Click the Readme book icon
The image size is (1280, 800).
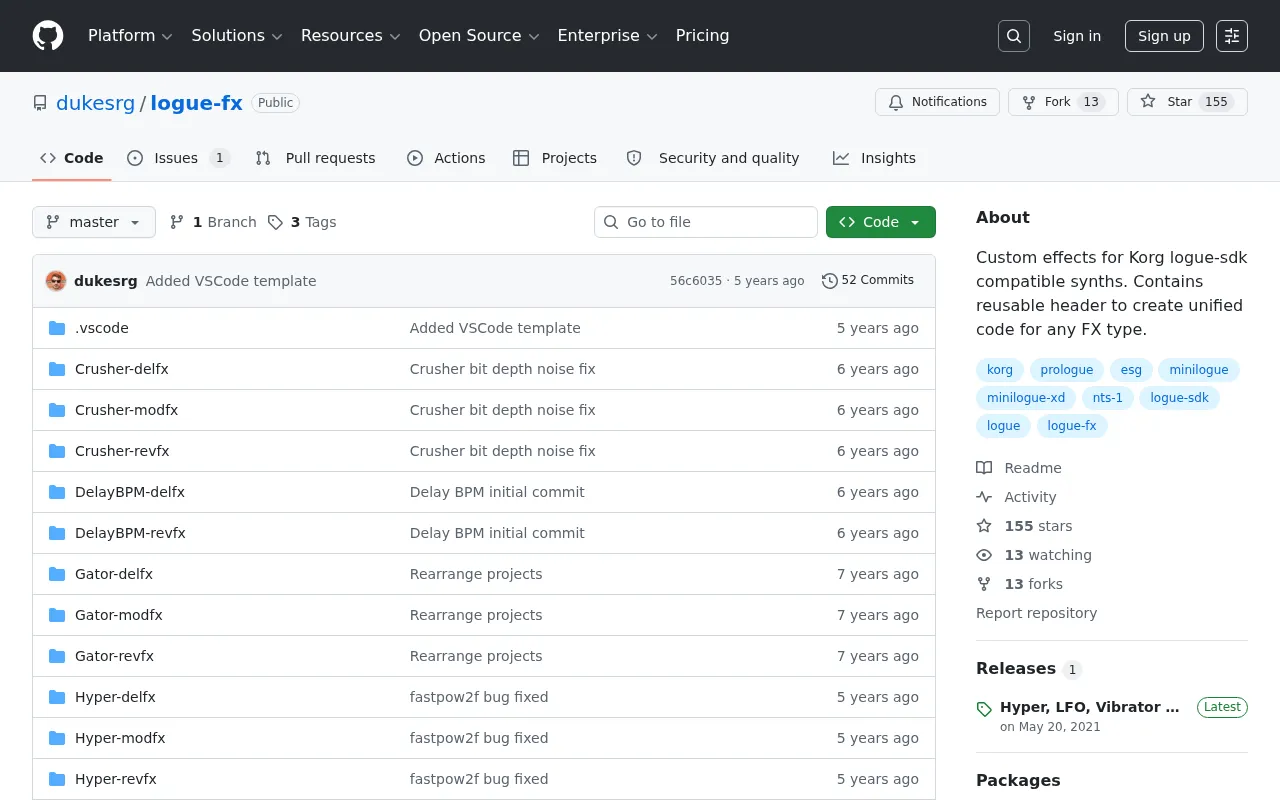984,468
